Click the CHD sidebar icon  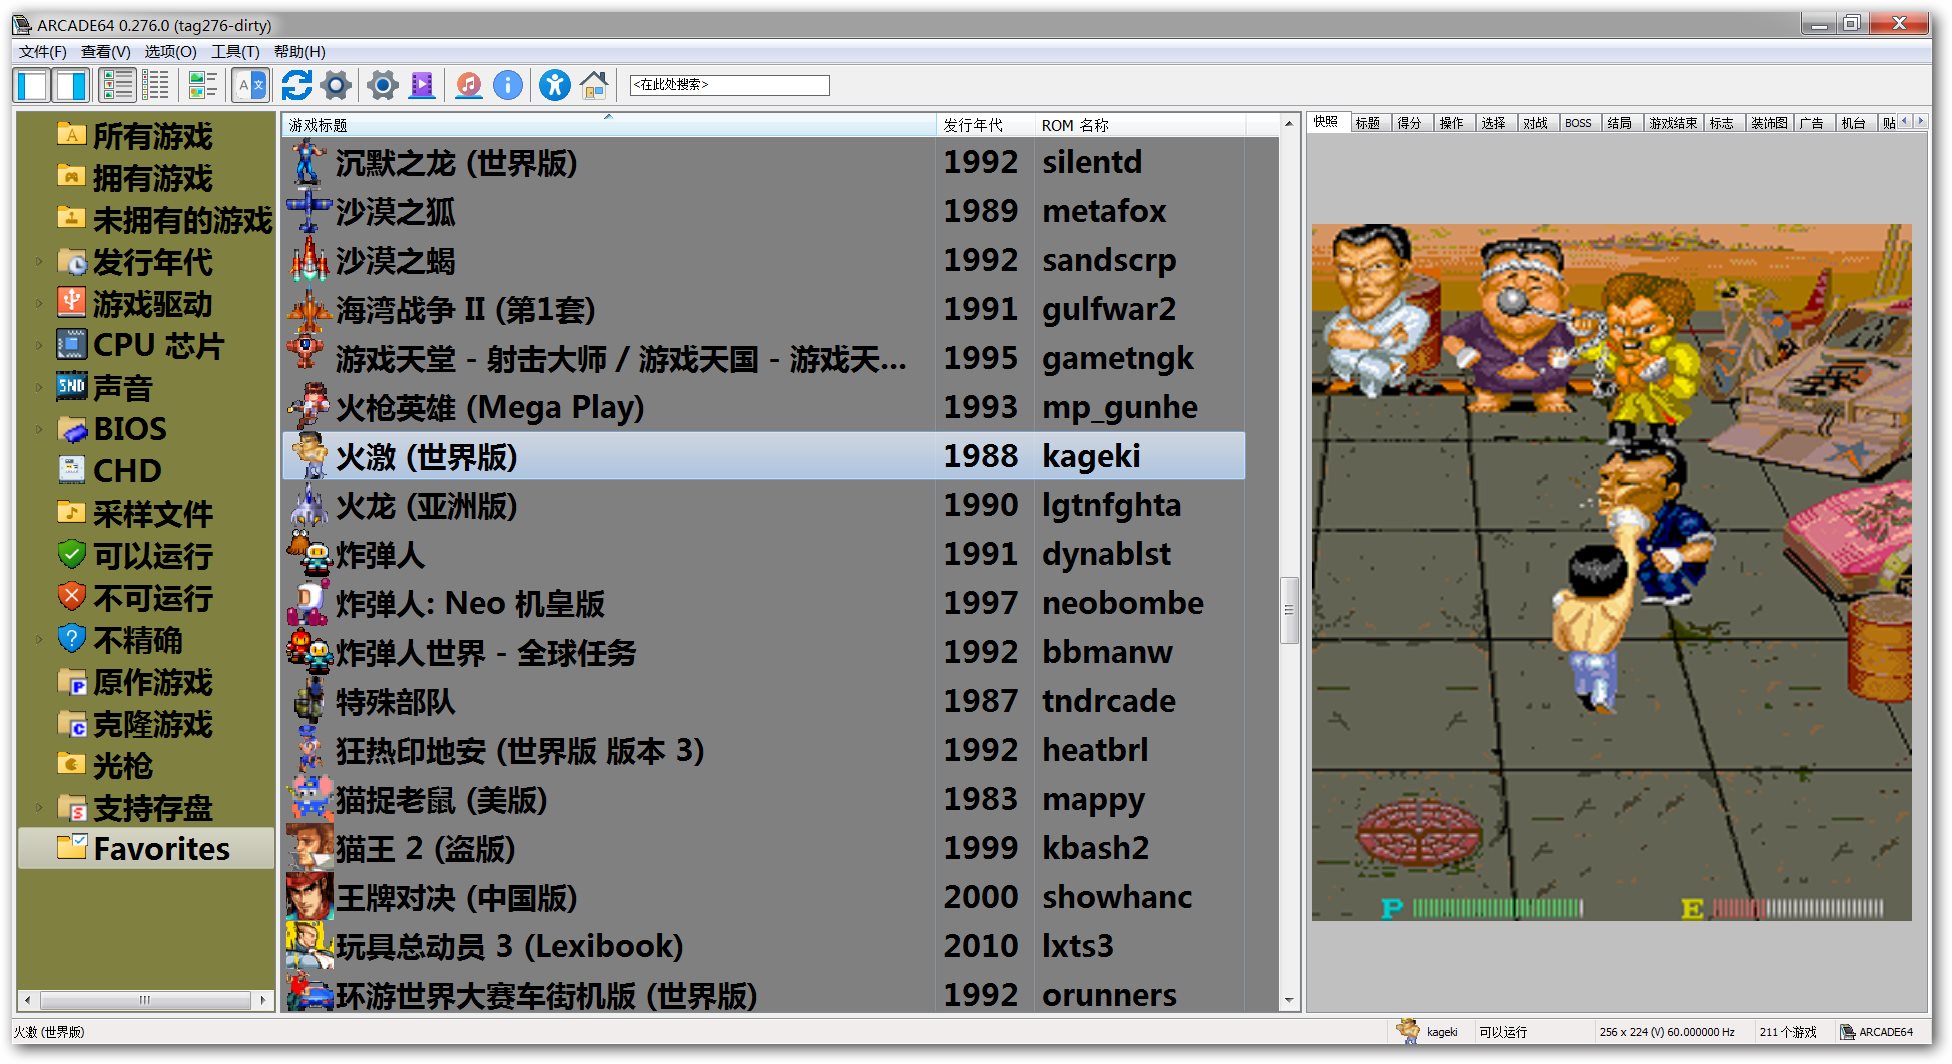click(72, 470)
